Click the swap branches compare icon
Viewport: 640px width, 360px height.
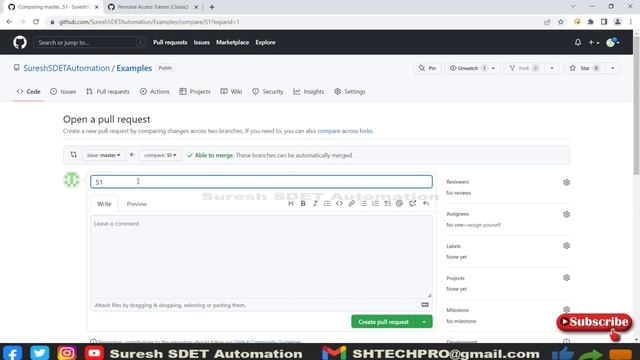pos(73,155)
